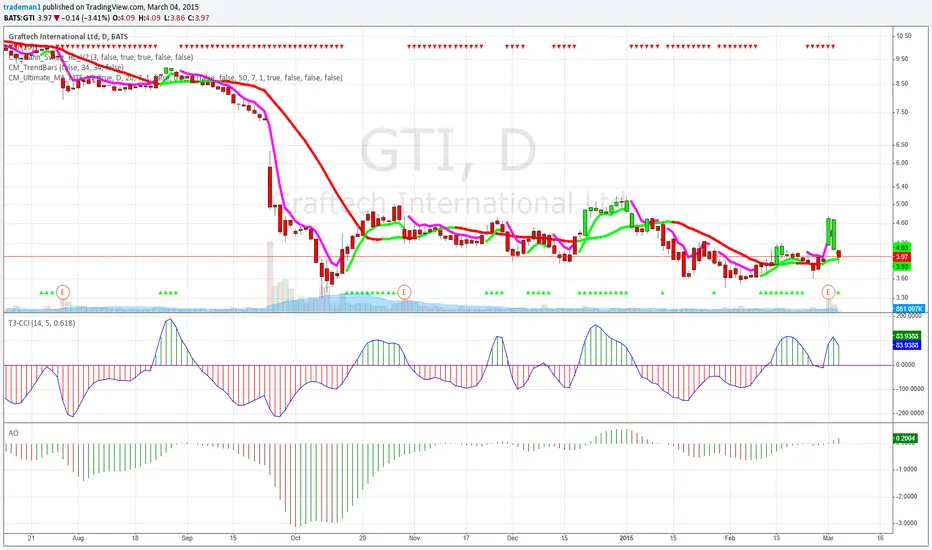Click the green 4.03 price tag
This screenshot has width=932, height=550.
tap(902, 247)
